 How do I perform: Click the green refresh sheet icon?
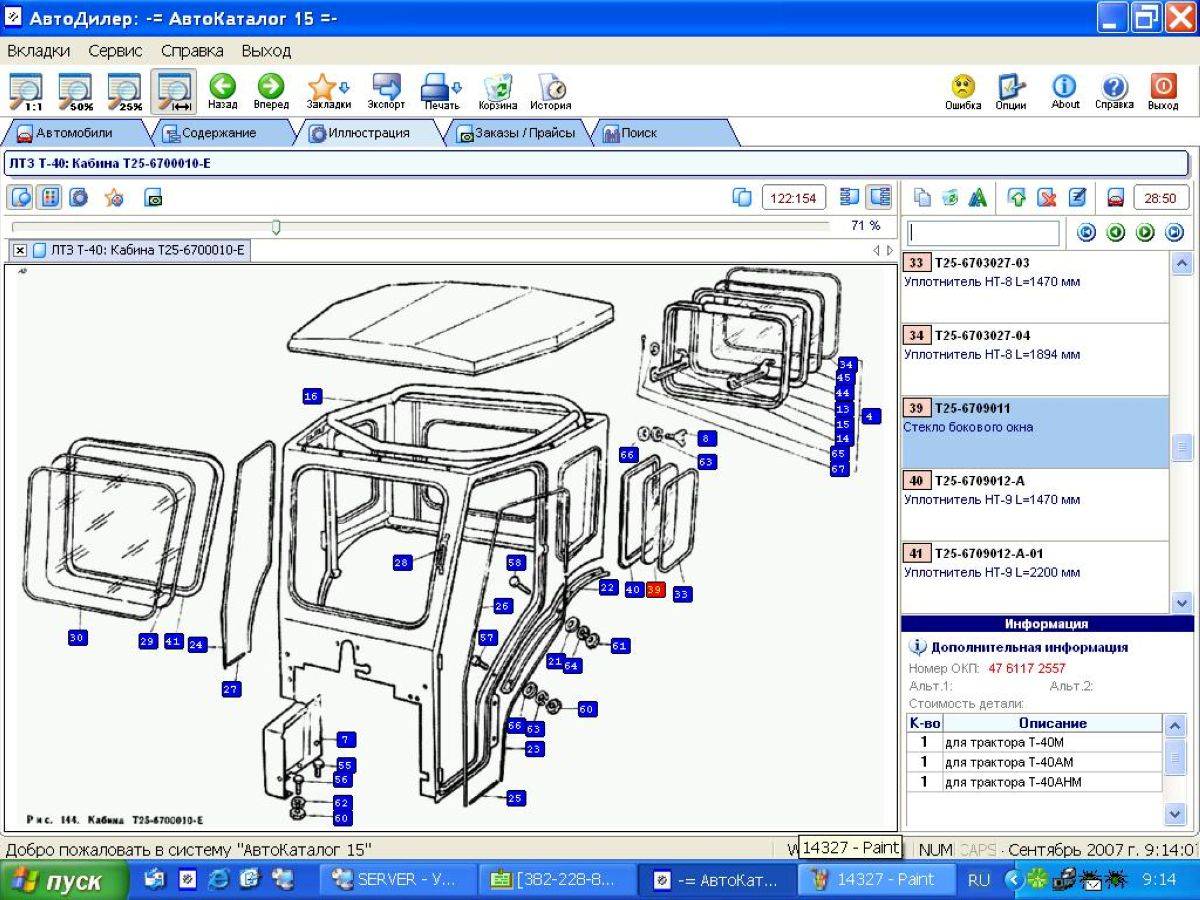coord(950,198)
